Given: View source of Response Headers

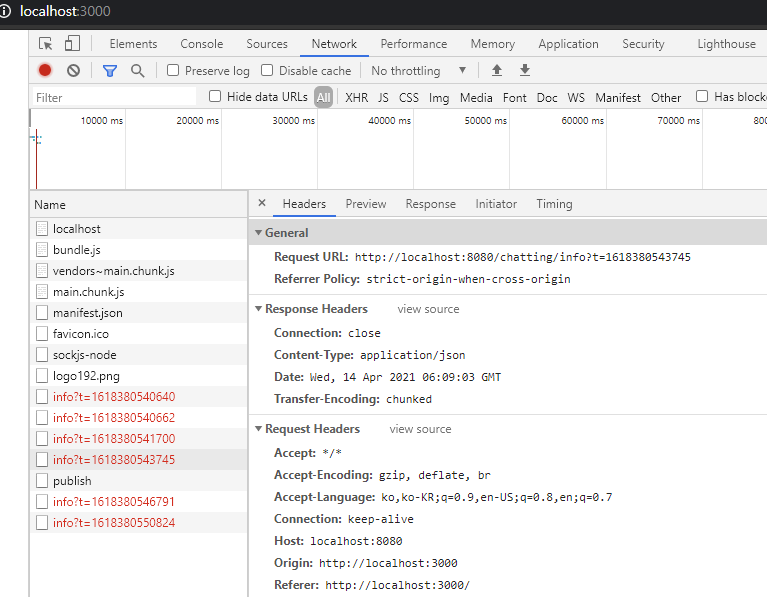Looking at the screenshot, I should tap(428, 309).
